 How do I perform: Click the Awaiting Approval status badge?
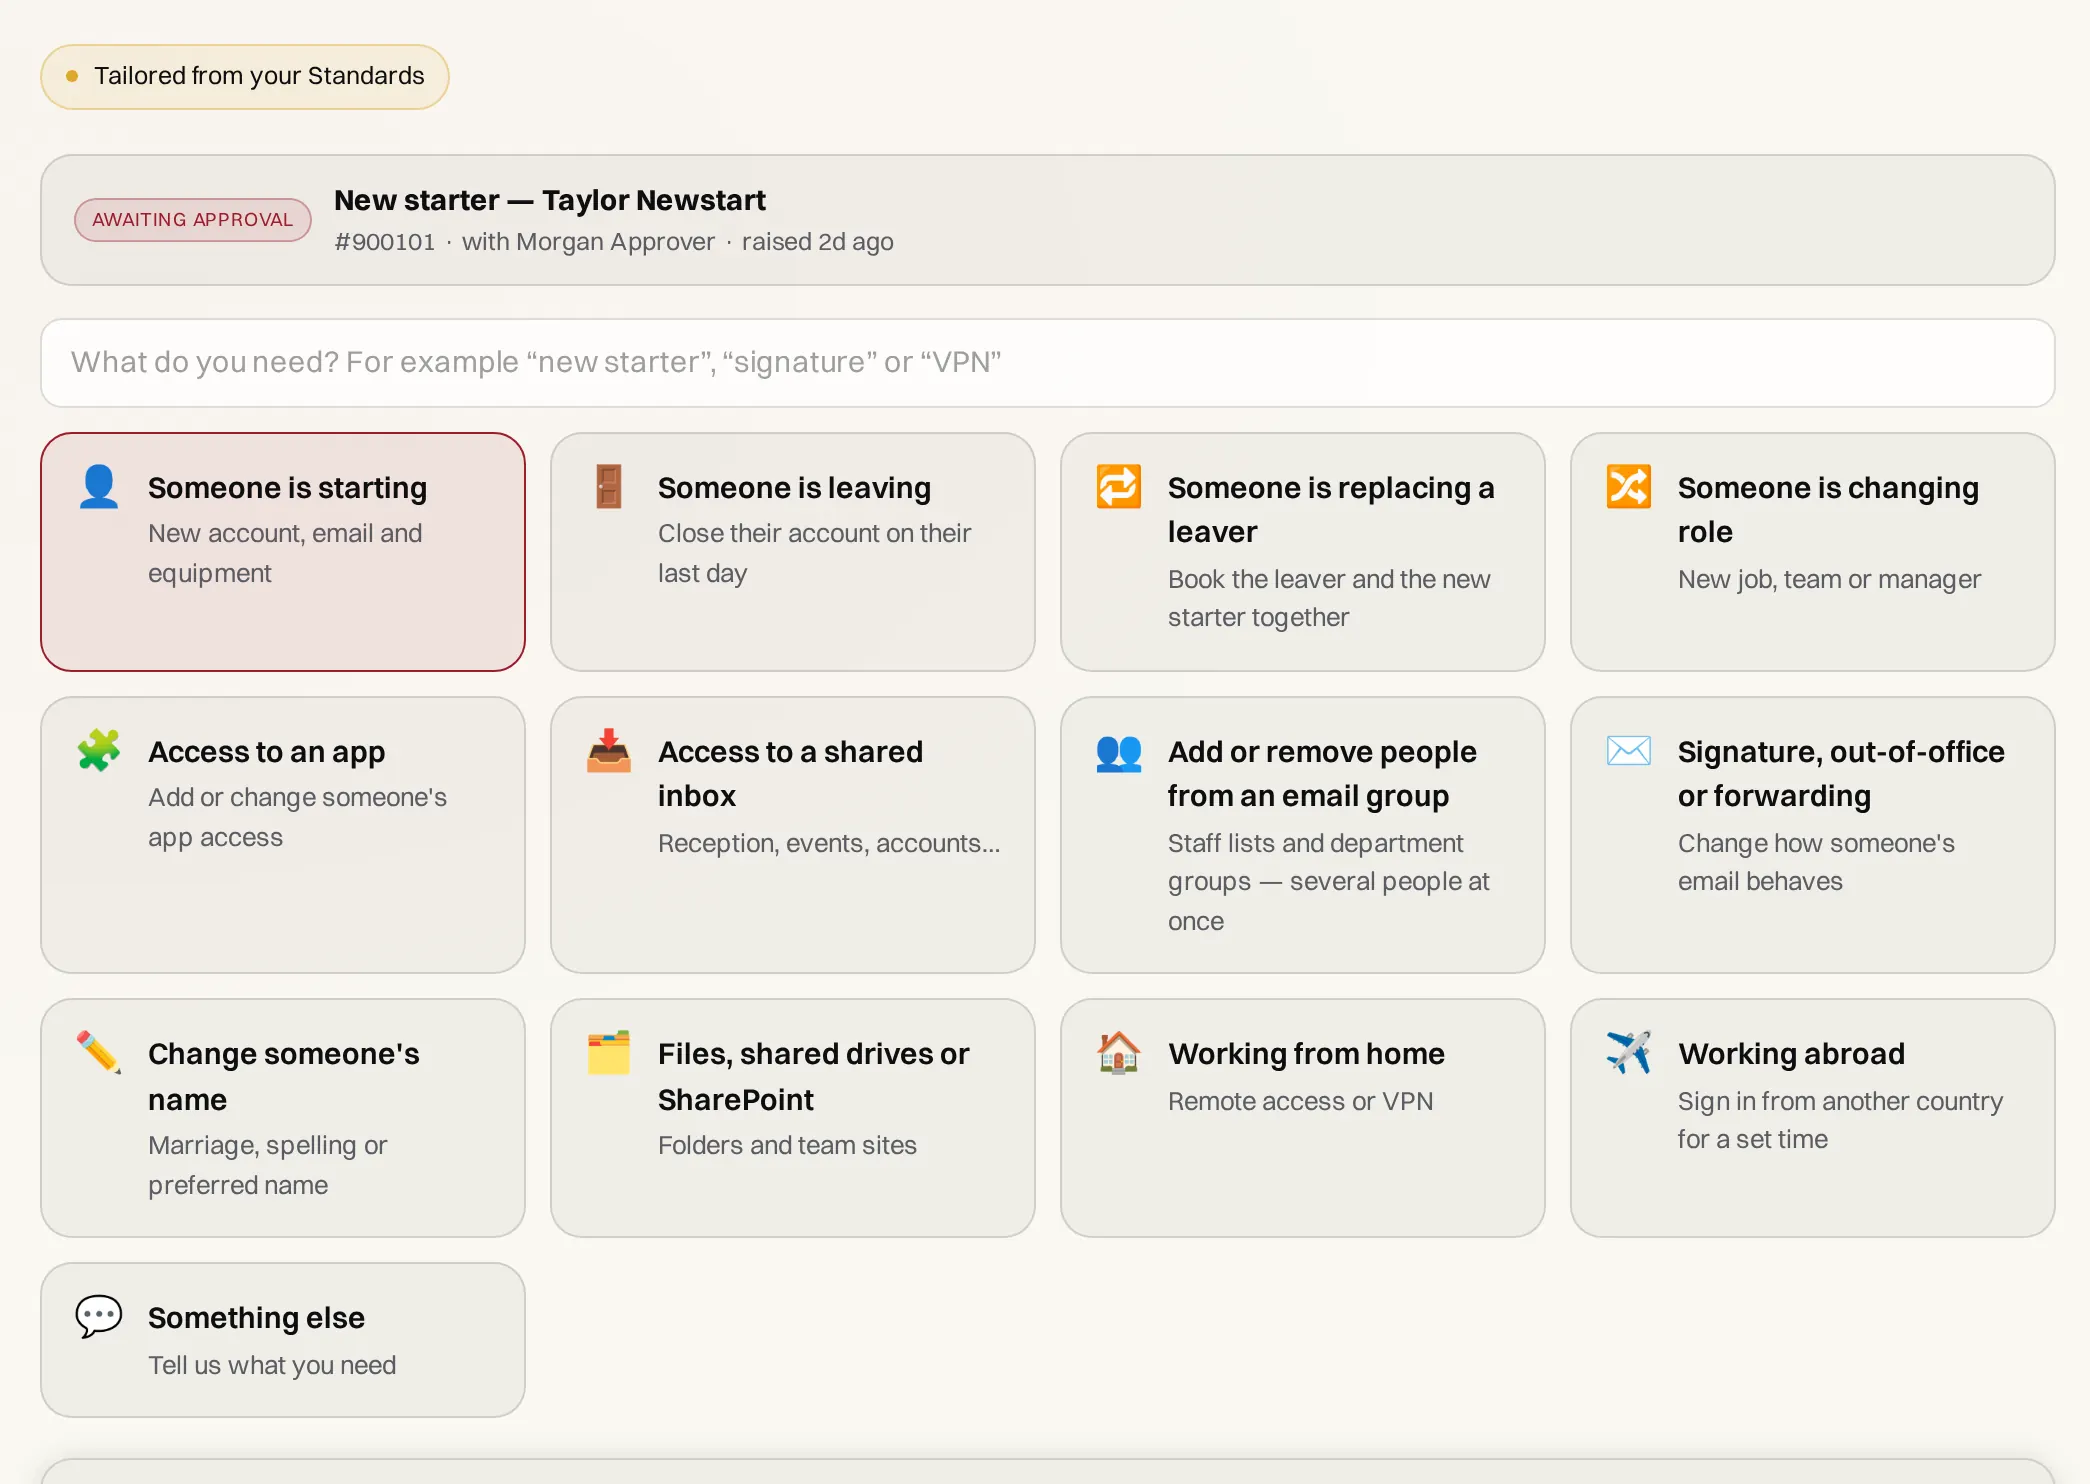[193, 220]
